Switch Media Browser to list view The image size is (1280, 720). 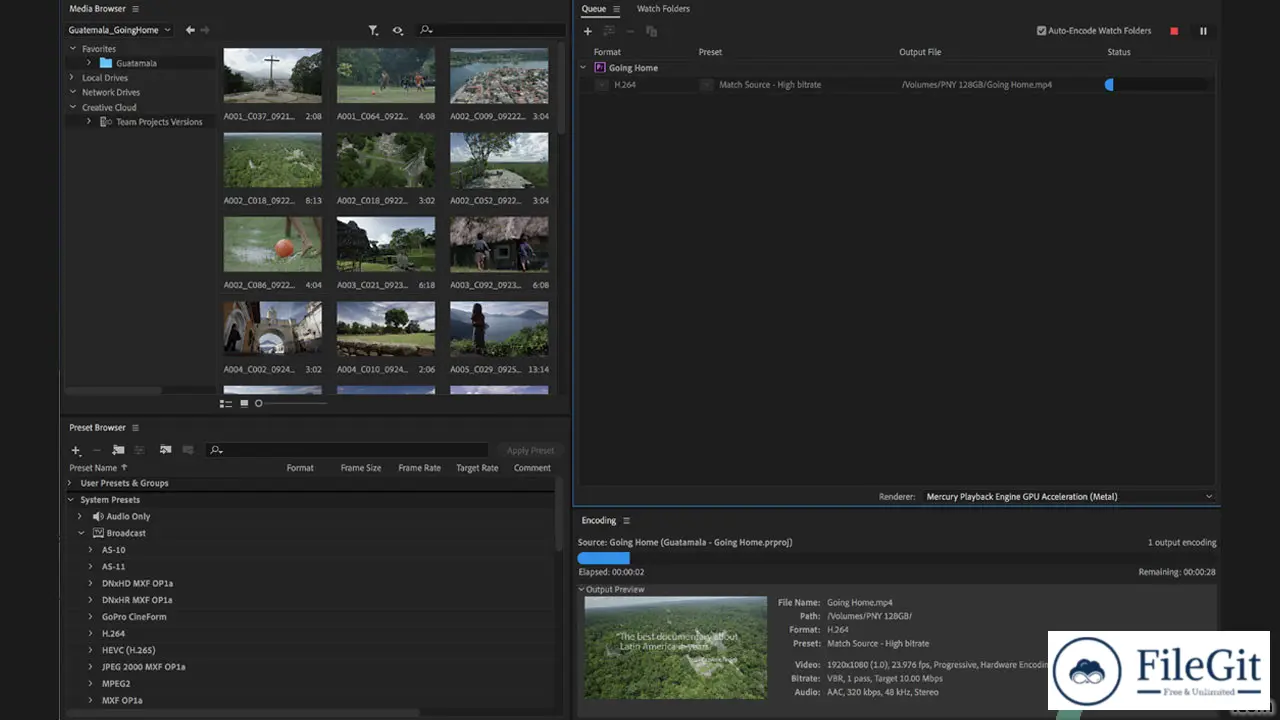coord(226,403)
